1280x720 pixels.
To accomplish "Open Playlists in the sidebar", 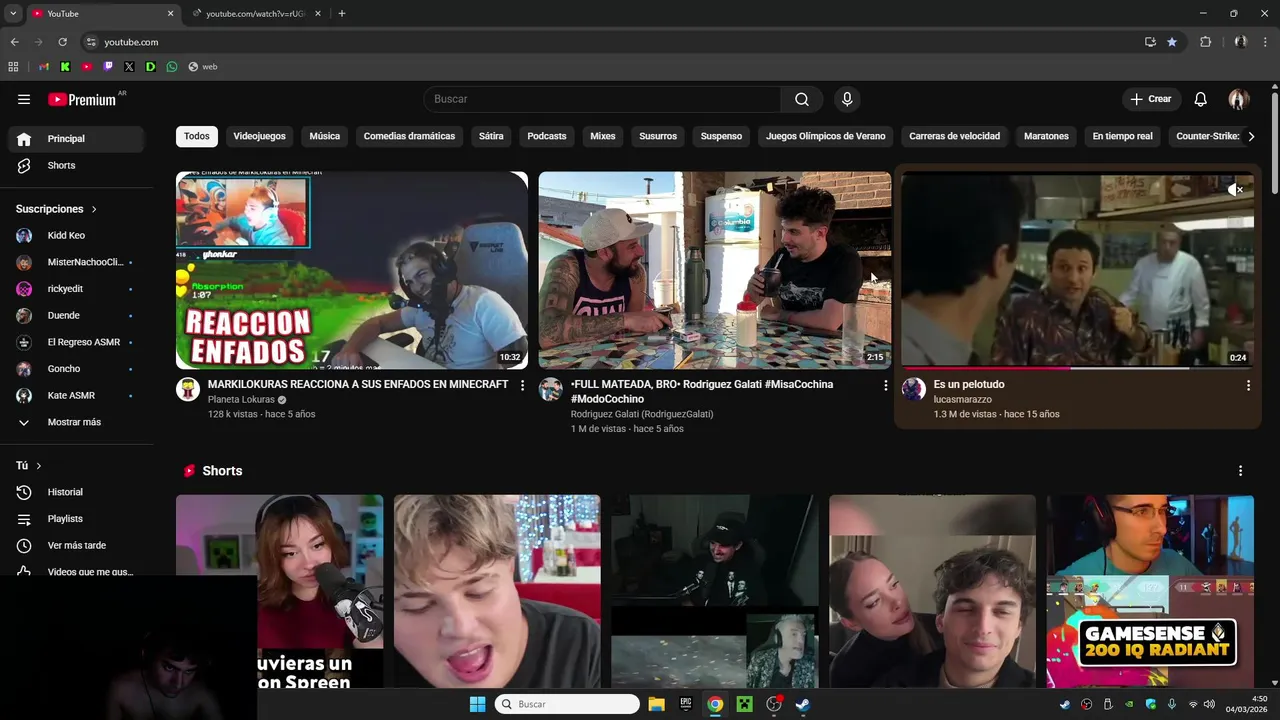I will [76, 519].
